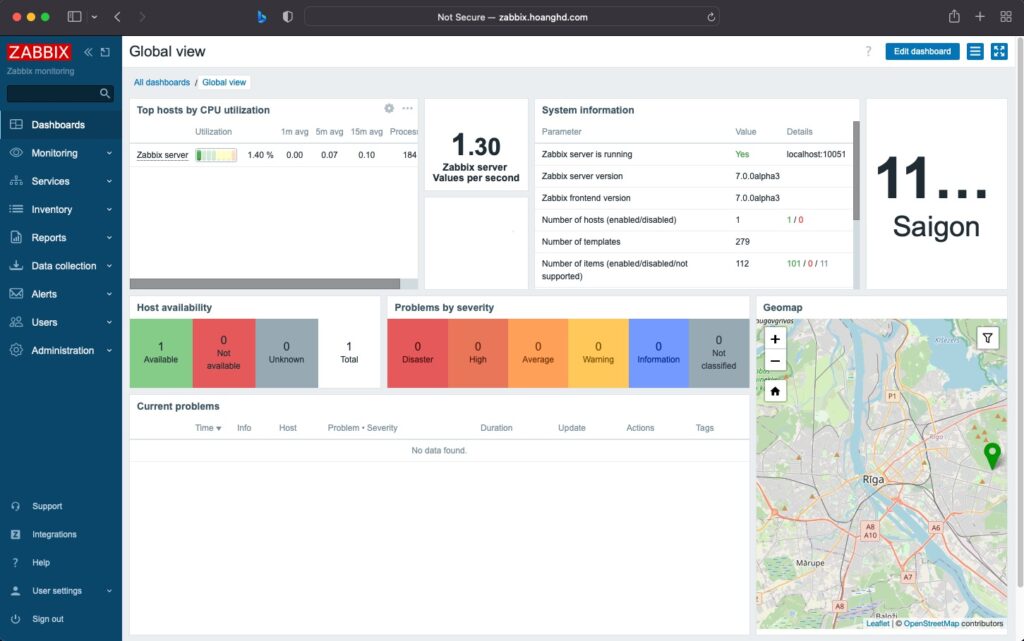Click the Global view breadcrumb

tap(224, 82)
